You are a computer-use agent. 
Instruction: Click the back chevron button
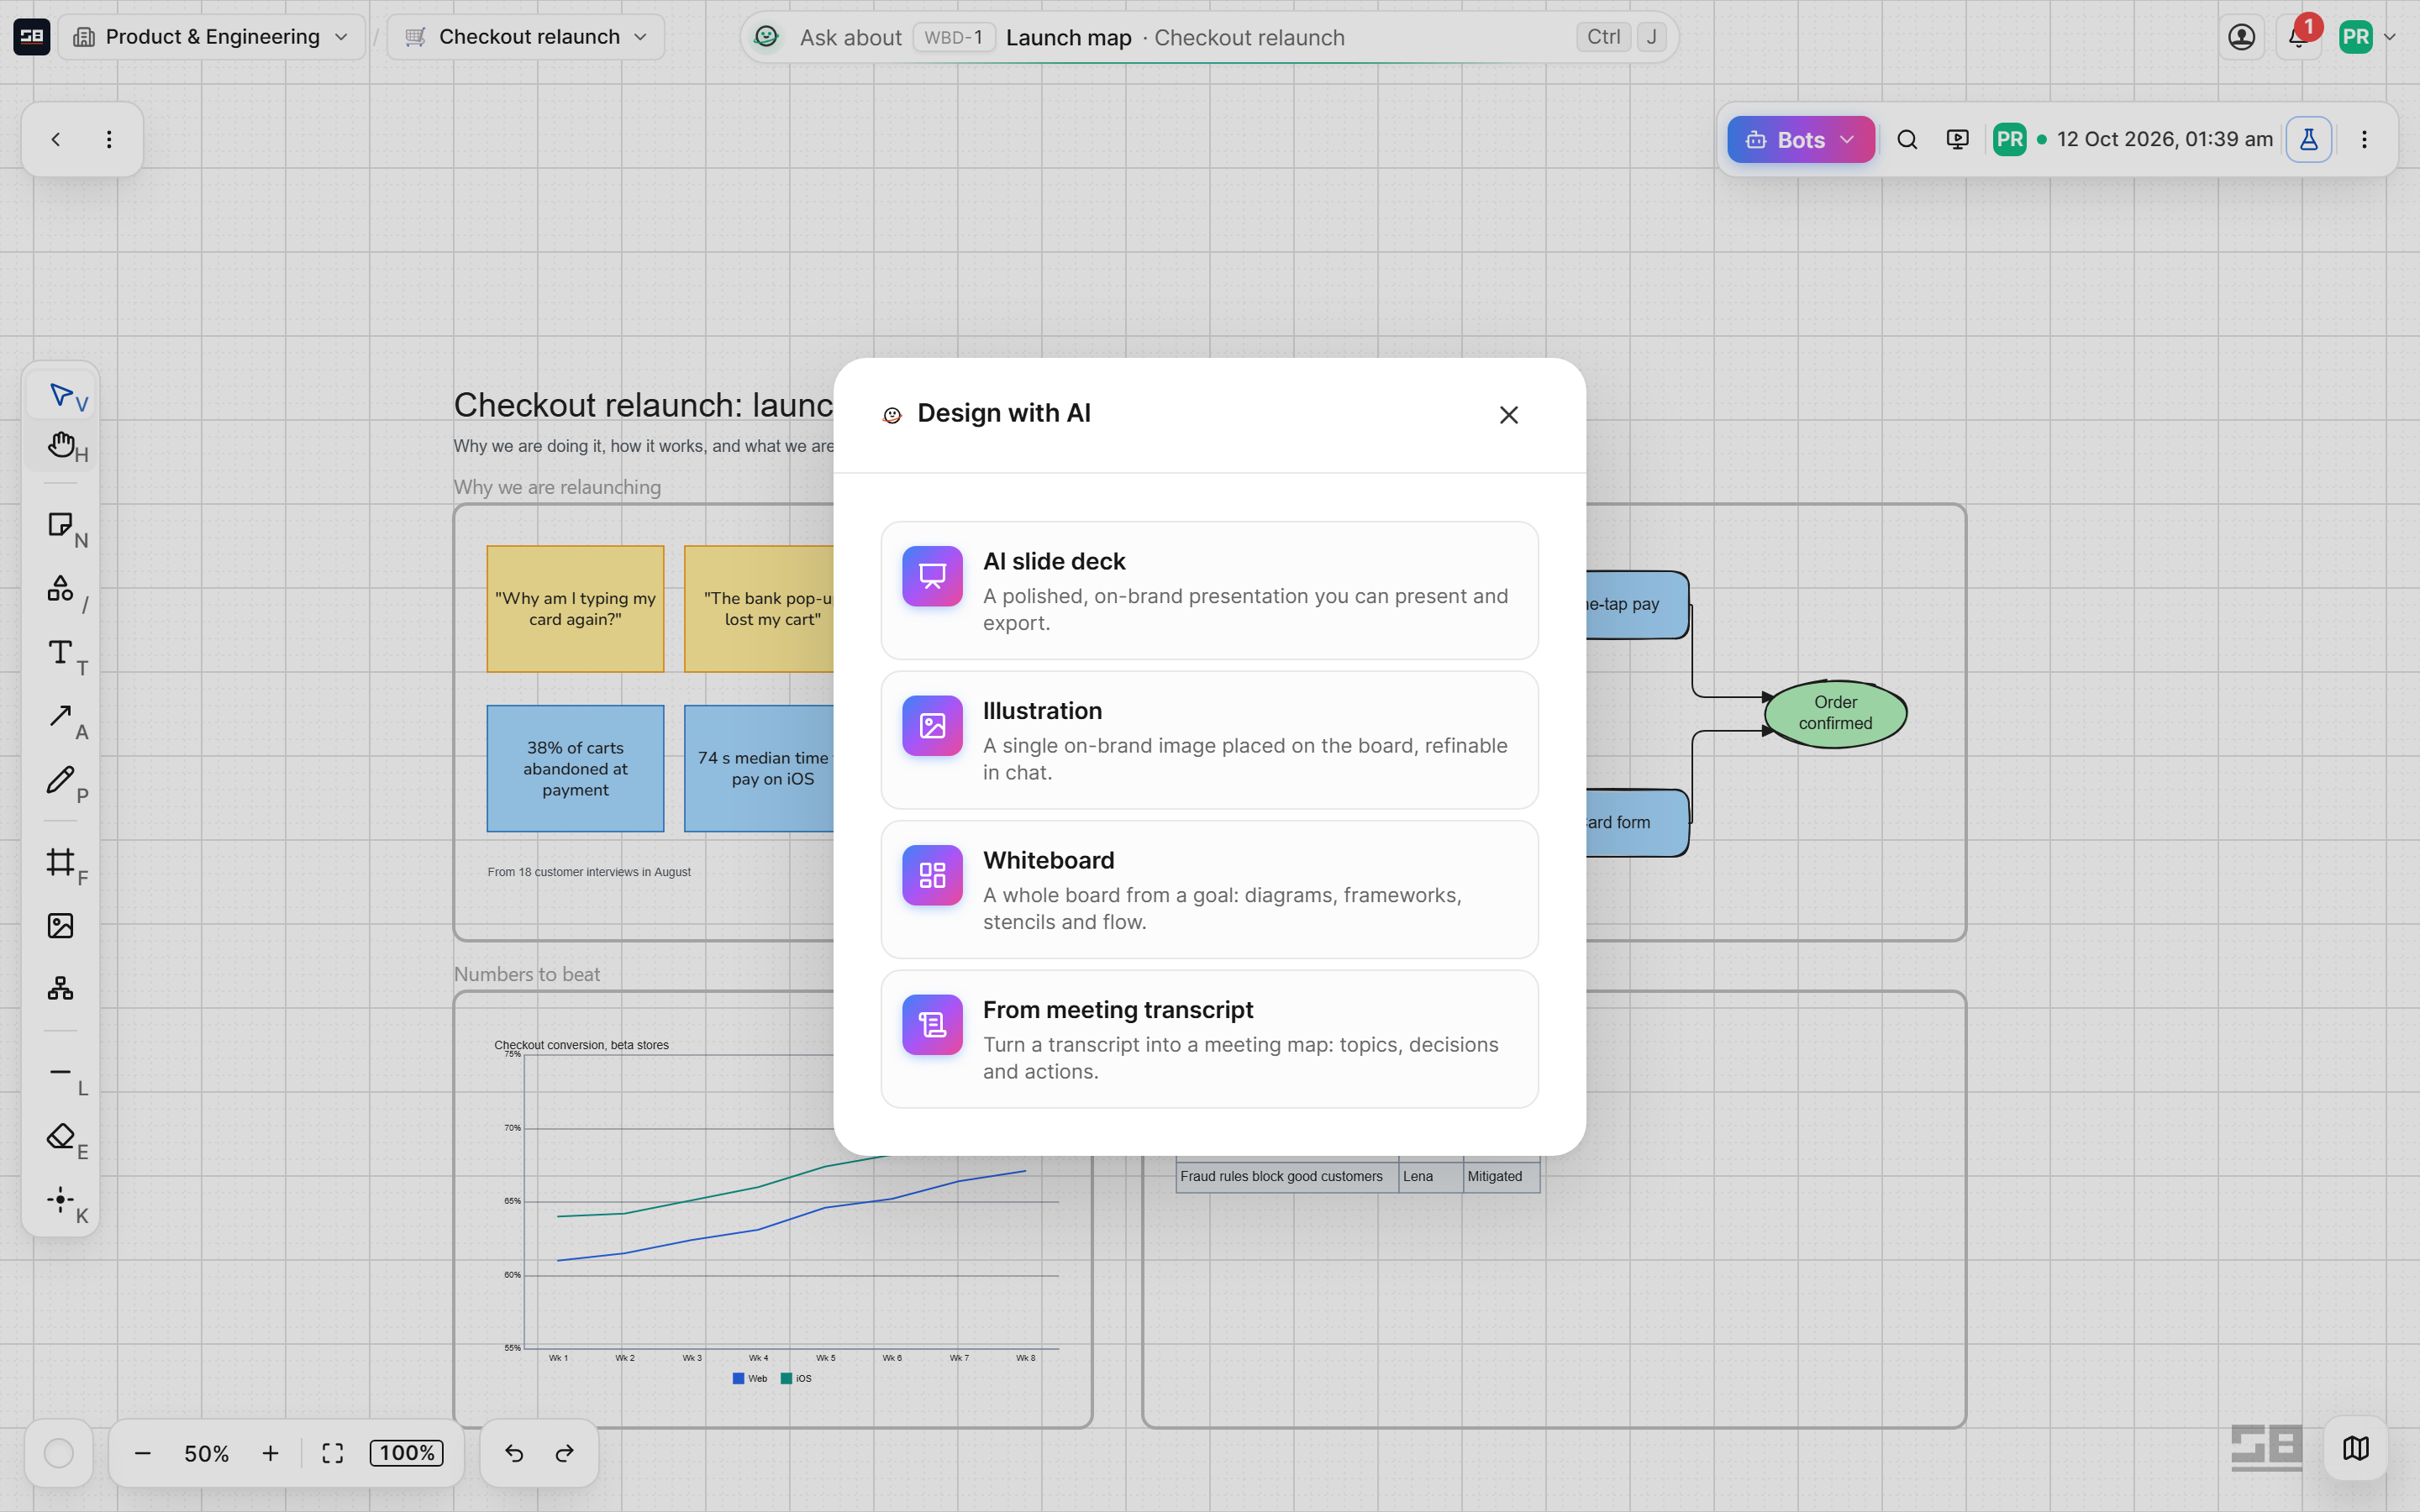pos(56,140)
